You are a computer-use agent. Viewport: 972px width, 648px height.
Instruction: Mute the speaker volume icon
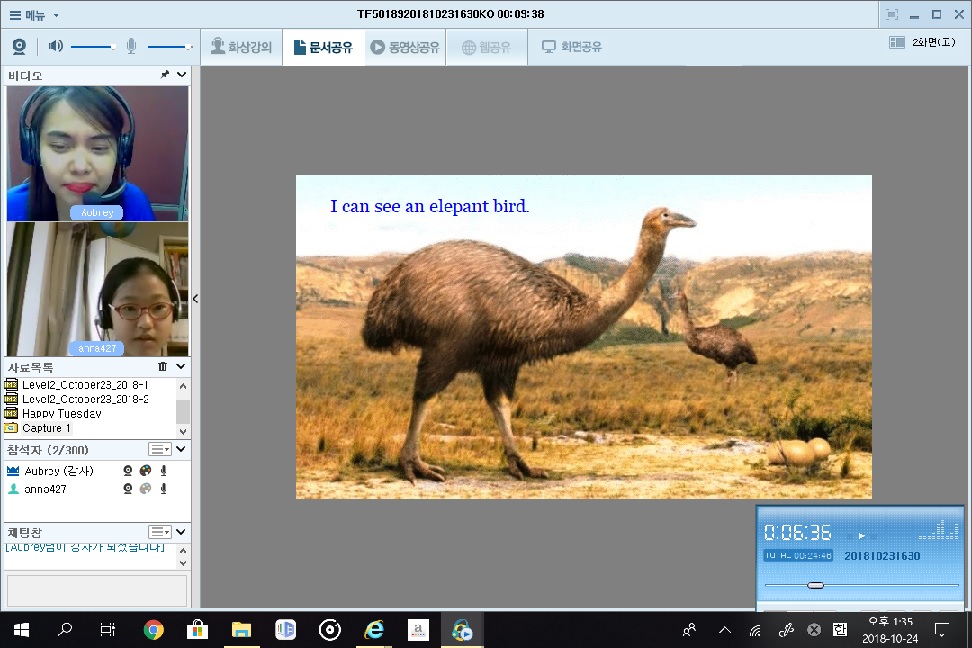[x=55, y=46]
